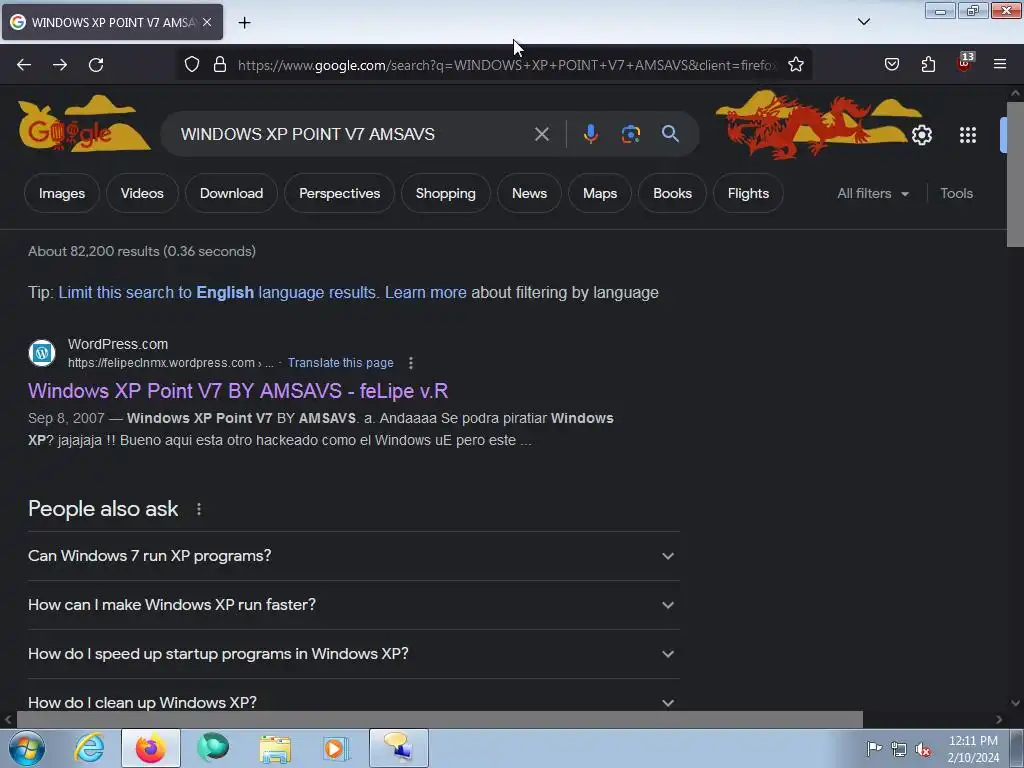1024x768 pixels.
Task: Focus the URL address bar
Action: [506, 65]
